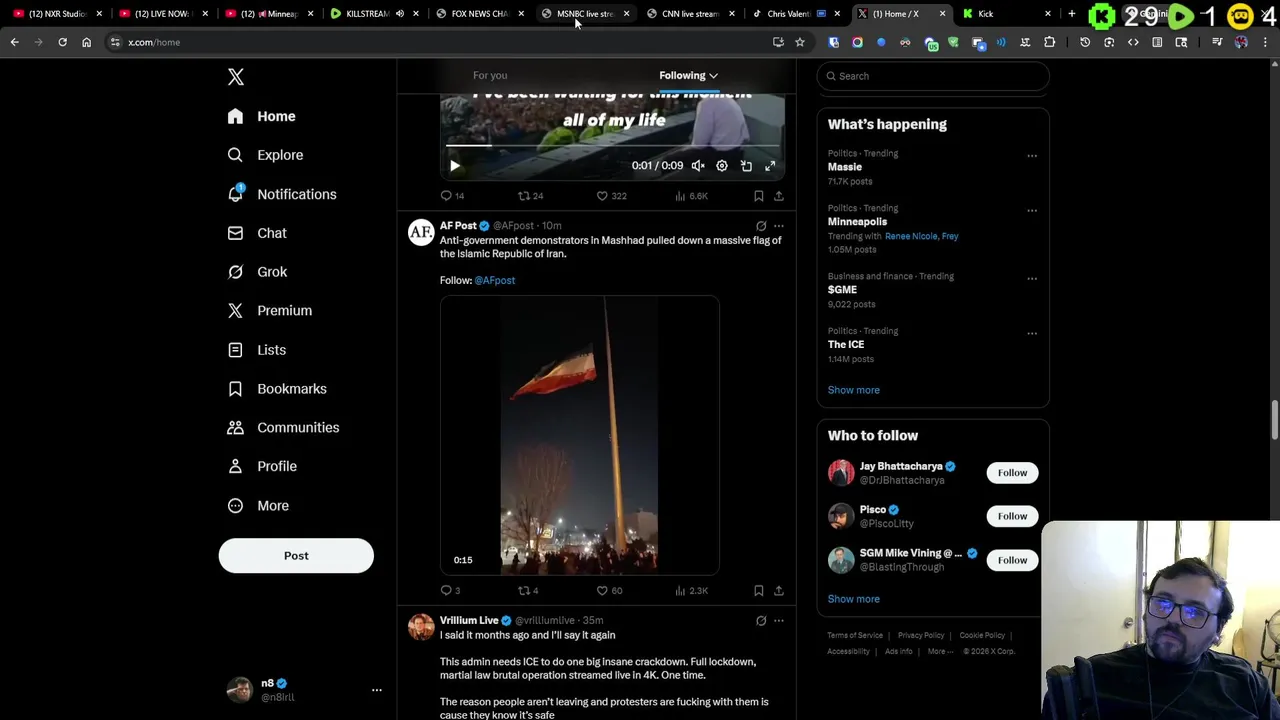
Task: Open account options next to n8
Action: [x=377, y=690]
